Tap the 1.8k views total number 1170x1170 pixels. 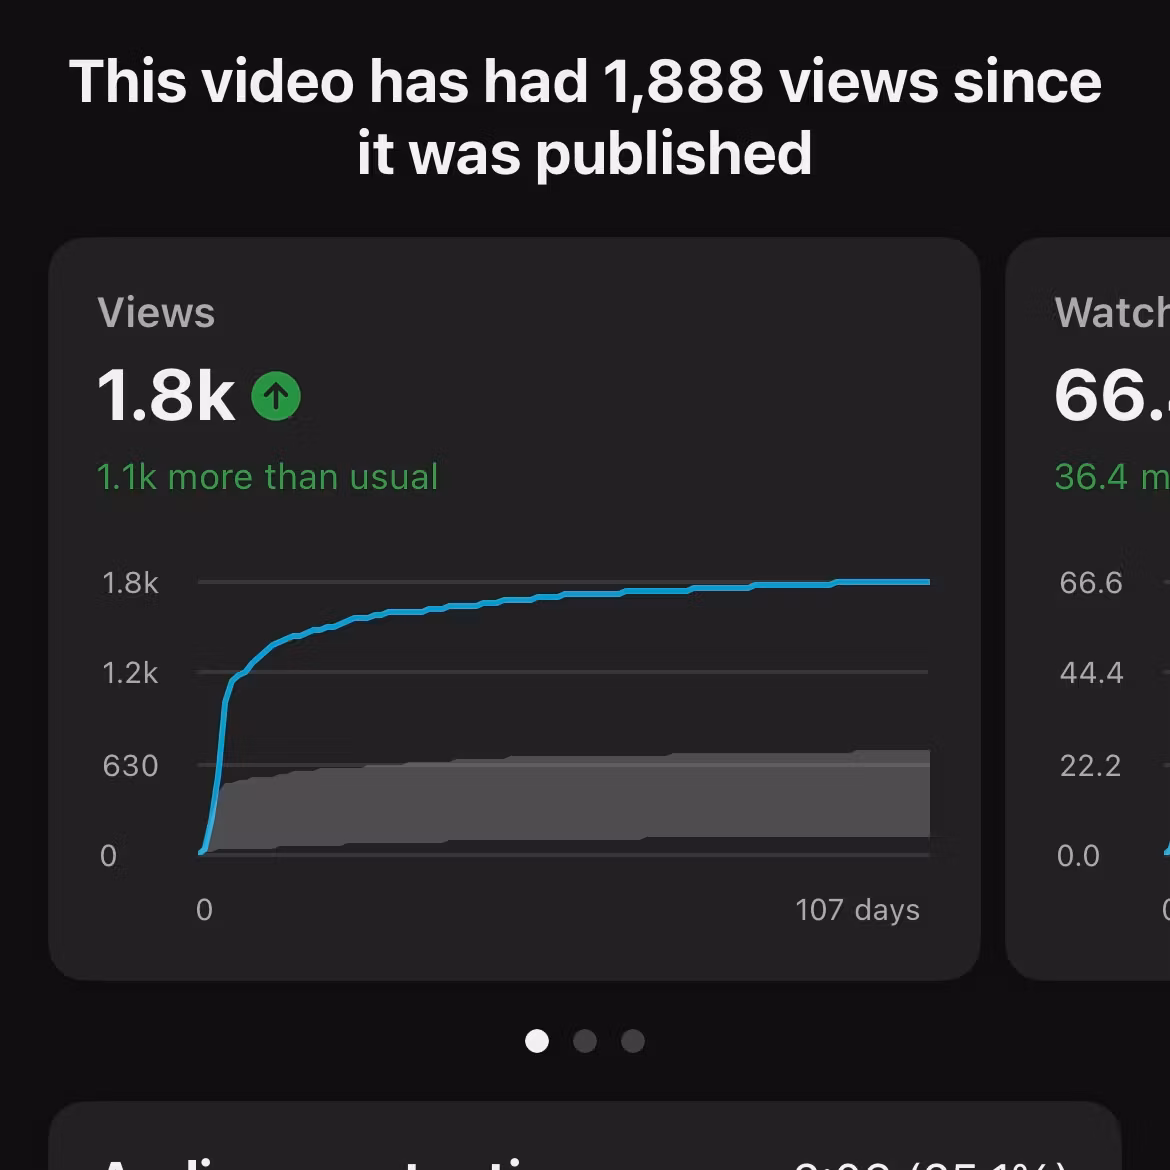(166, 395)
